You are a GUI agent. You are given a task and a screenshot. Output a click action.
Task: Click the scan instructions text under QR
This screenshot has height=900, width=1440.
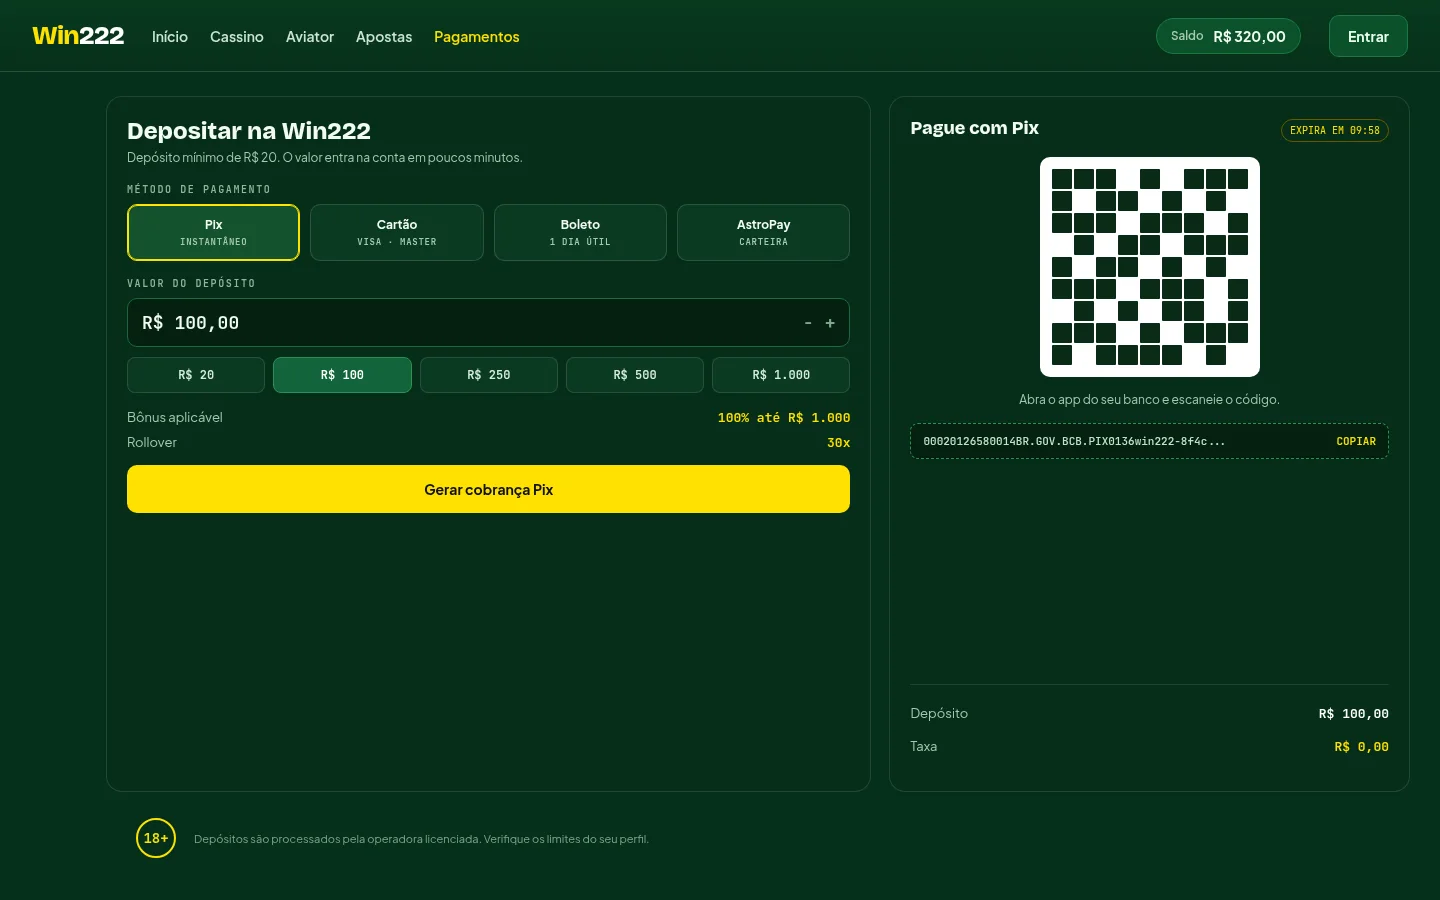point(1149,399)
